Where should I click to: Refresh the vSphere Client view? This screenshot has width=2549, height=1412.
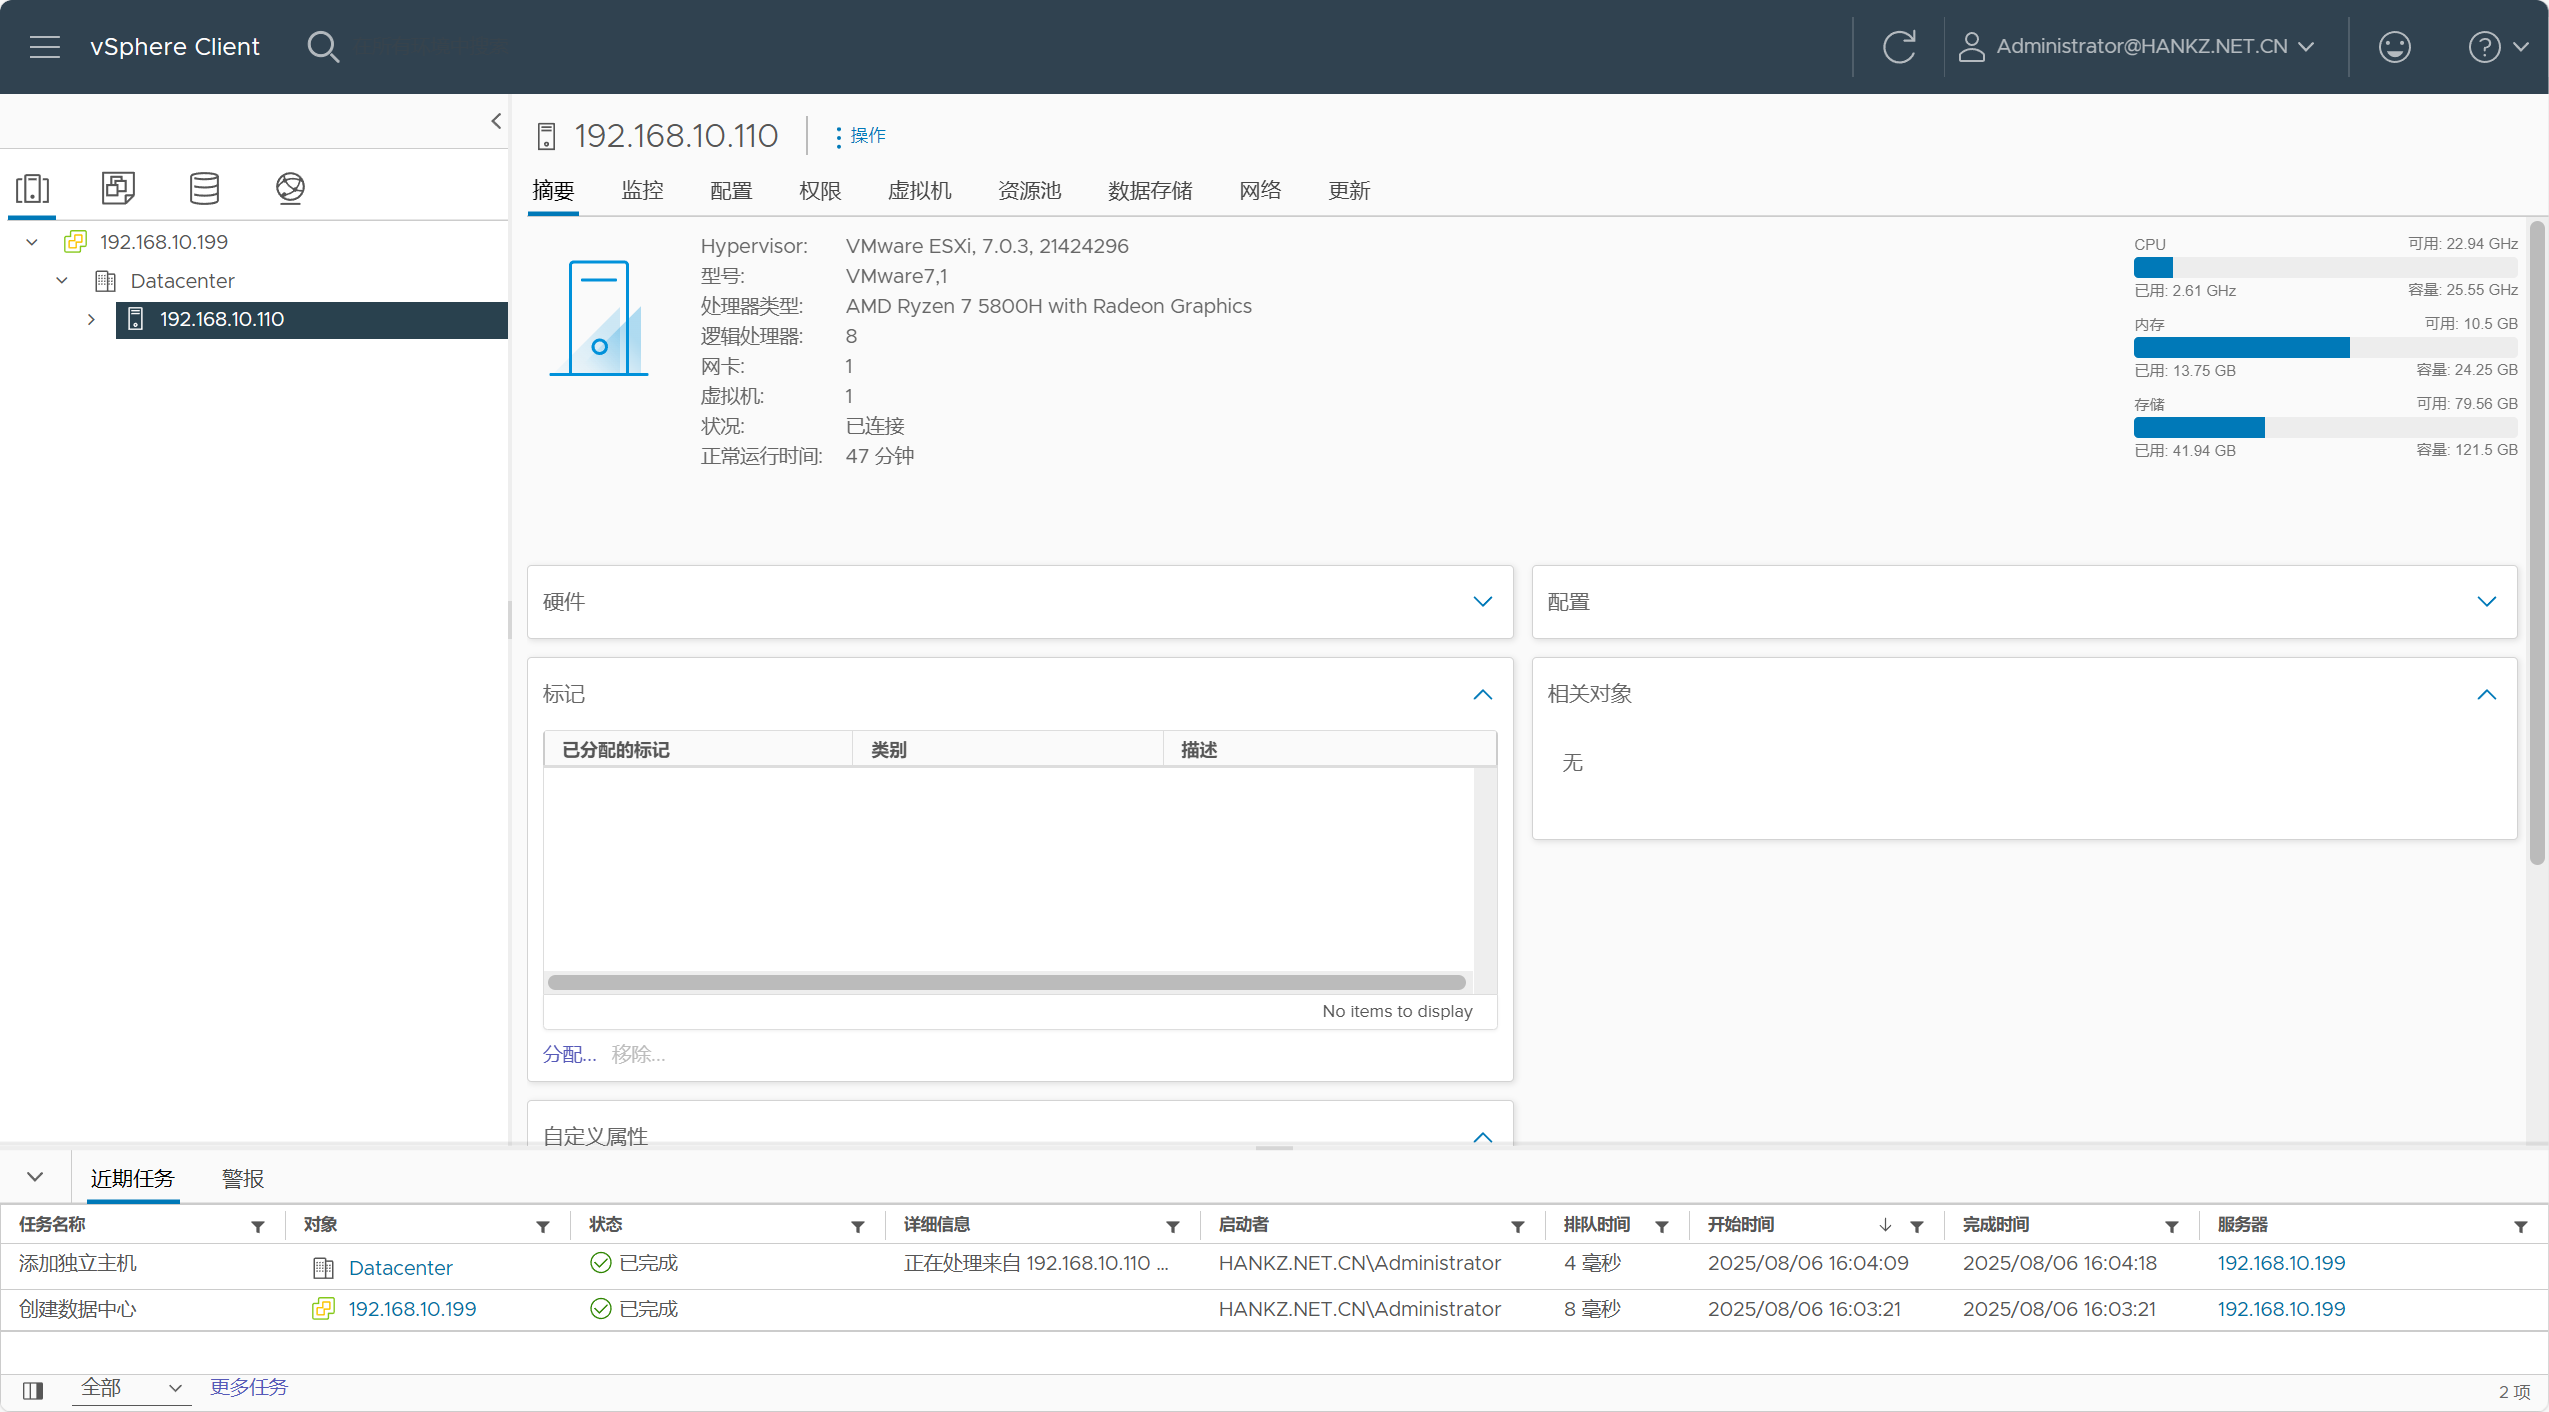point(1899,47)
